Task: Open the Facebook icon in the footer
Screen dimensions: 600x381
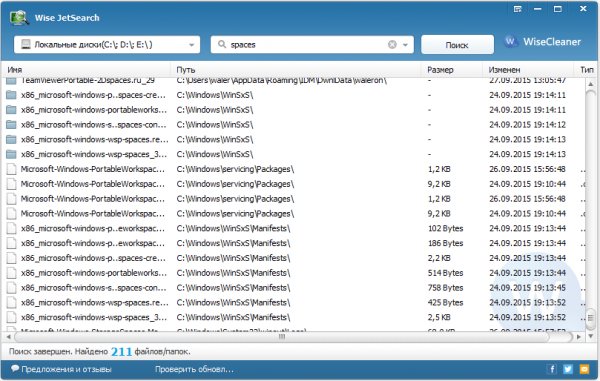Action: (x=552, y=369)
